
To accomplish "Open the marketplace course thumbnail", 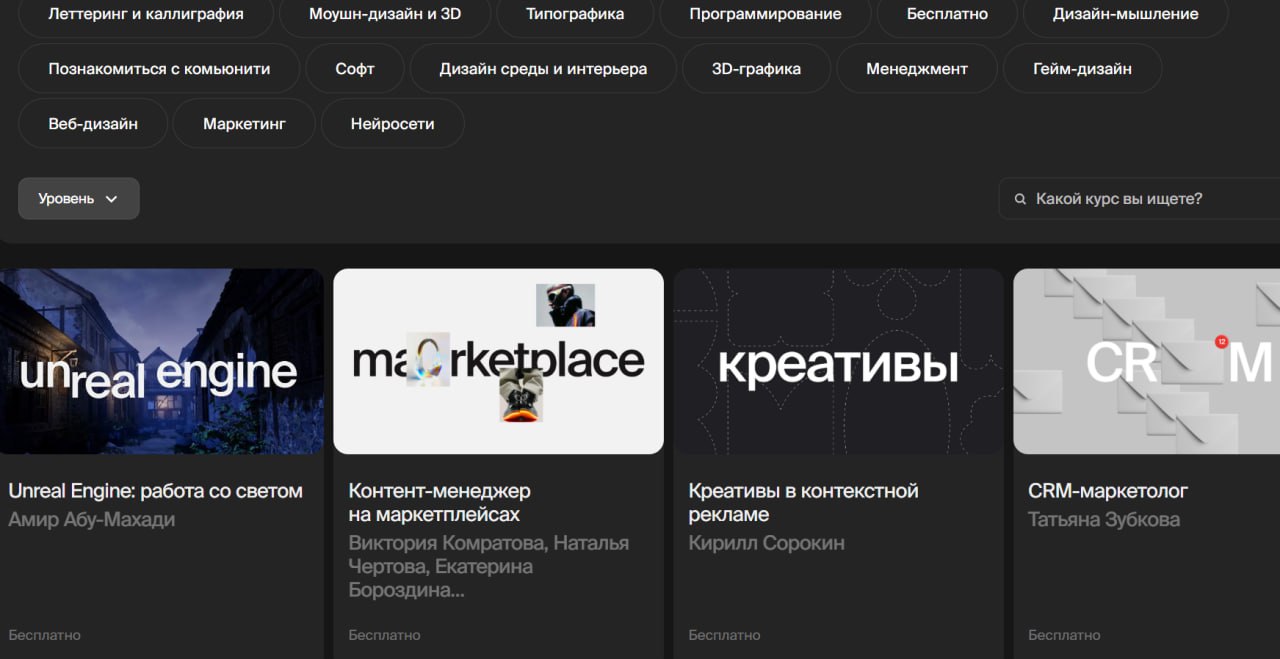I will (498, 361).
